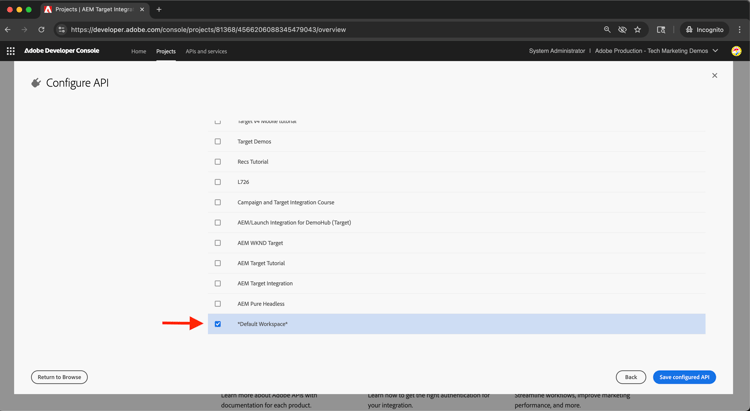Open the Adobe app switcher grid icon
Viewport: 750px width, 411px height.
(11, 51)
